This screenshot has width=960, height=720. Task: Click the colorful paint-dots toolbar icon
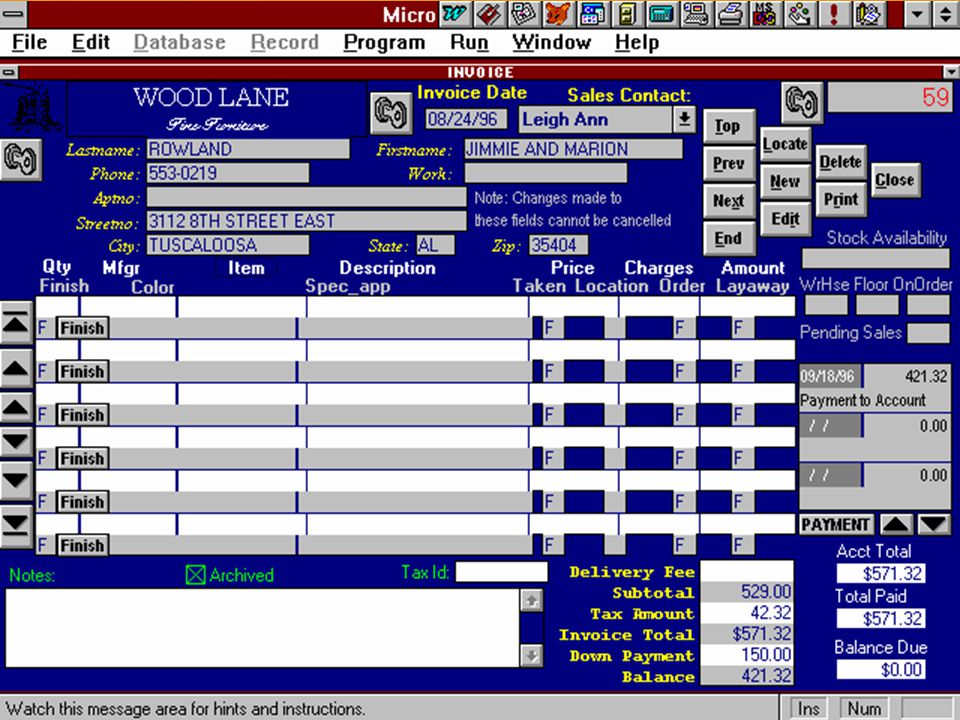(x=798, y=13)
